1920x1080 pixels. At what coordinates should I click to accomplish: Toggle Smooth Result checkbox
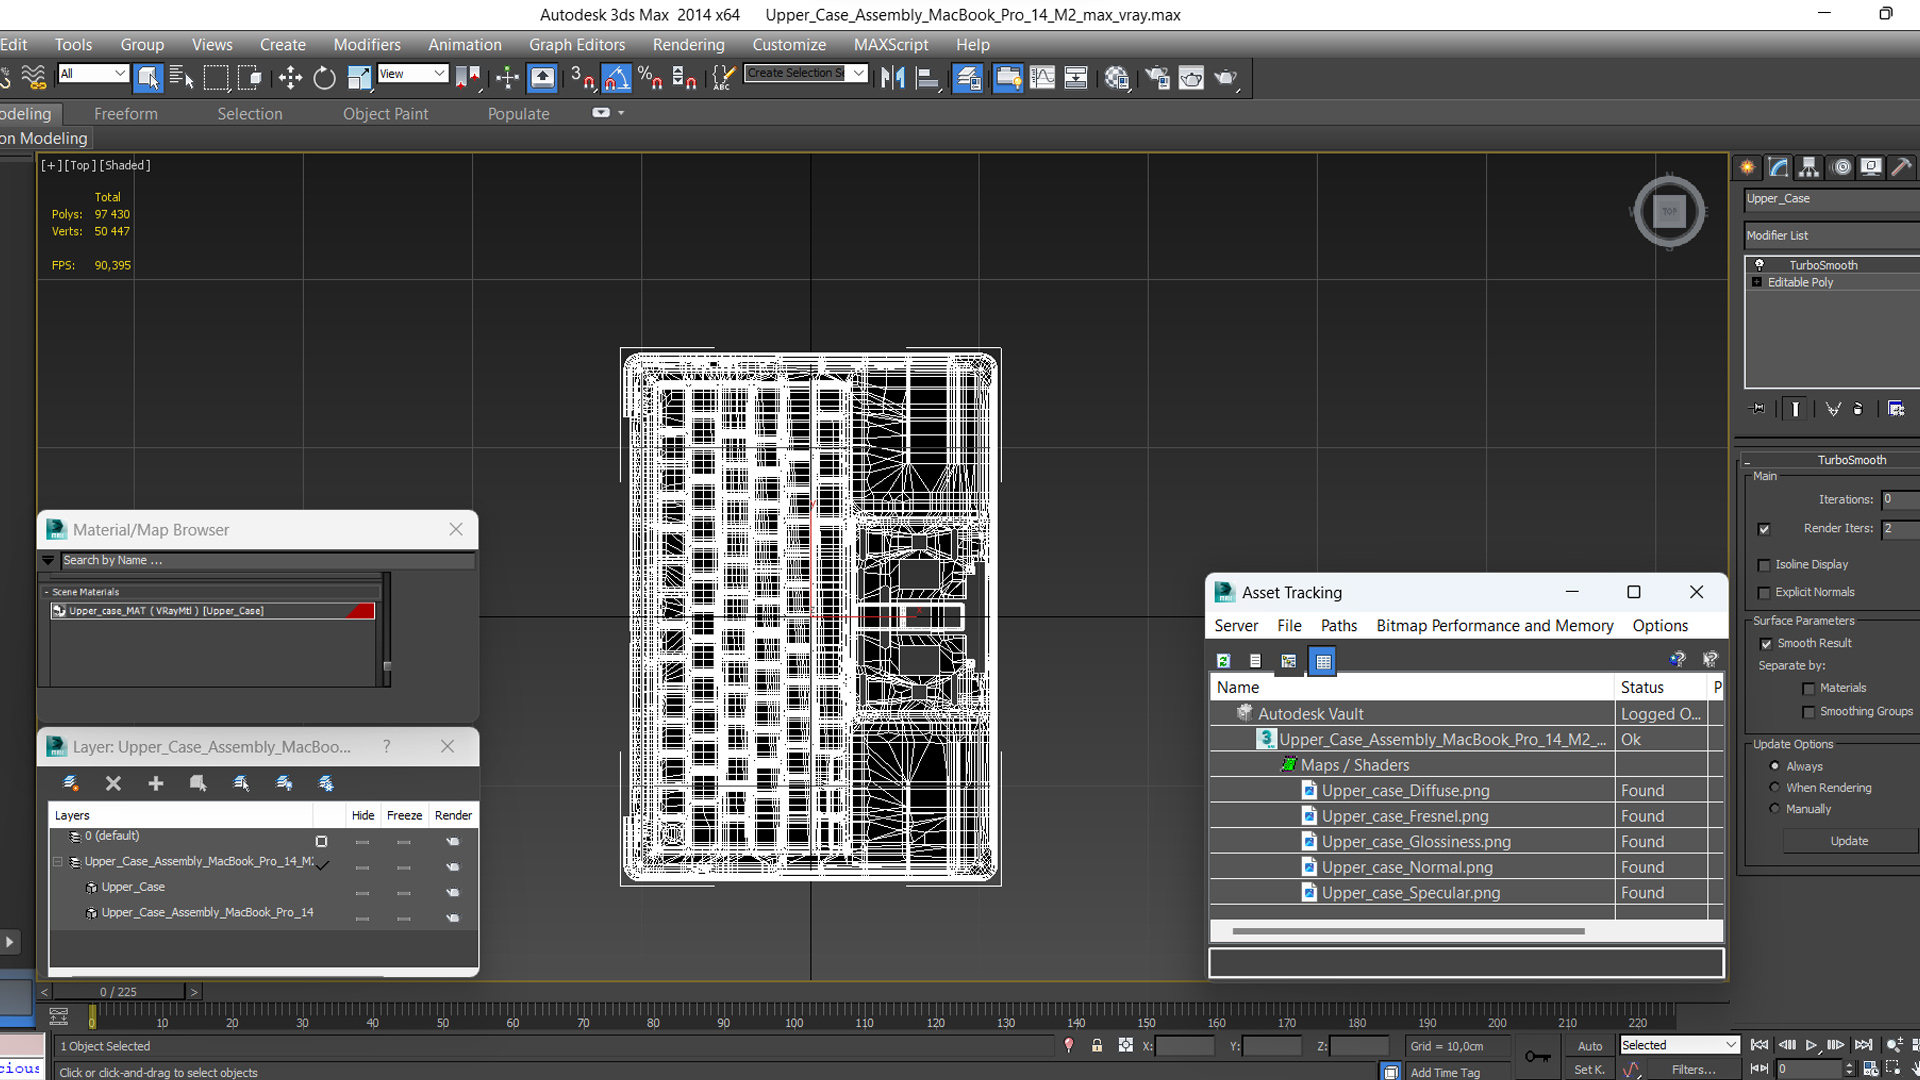(x=1766, y=644)
